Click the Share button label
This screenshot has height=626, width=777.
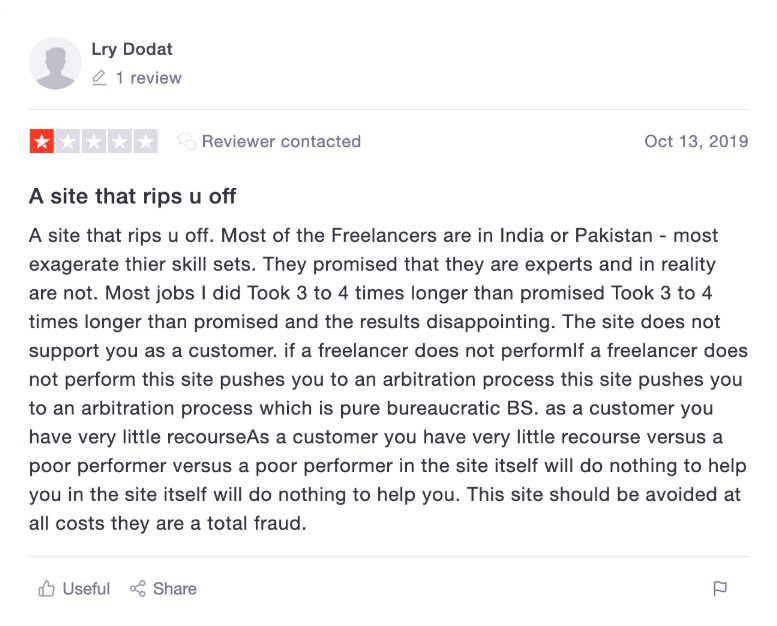click(x=174, y=588)
